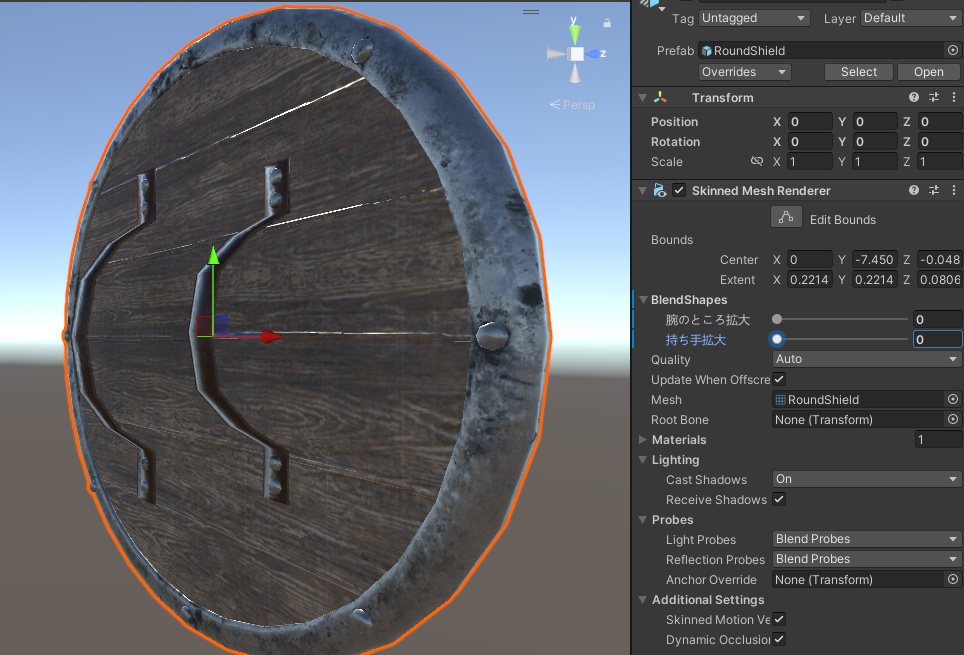Screen dimensions: 964x655
Task: Click the Y axis of orientation gizmo
Action: pos(574,31)
